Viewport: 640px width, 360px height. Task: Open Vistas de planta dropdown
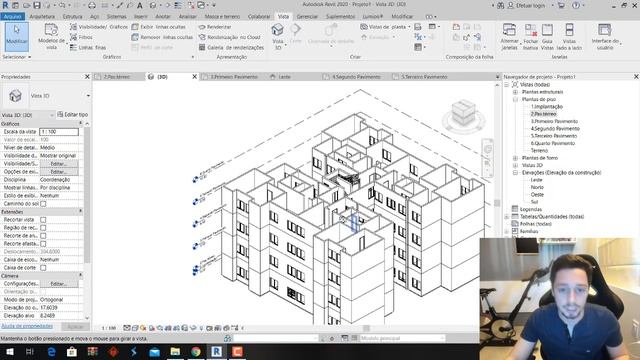(385, 27)
